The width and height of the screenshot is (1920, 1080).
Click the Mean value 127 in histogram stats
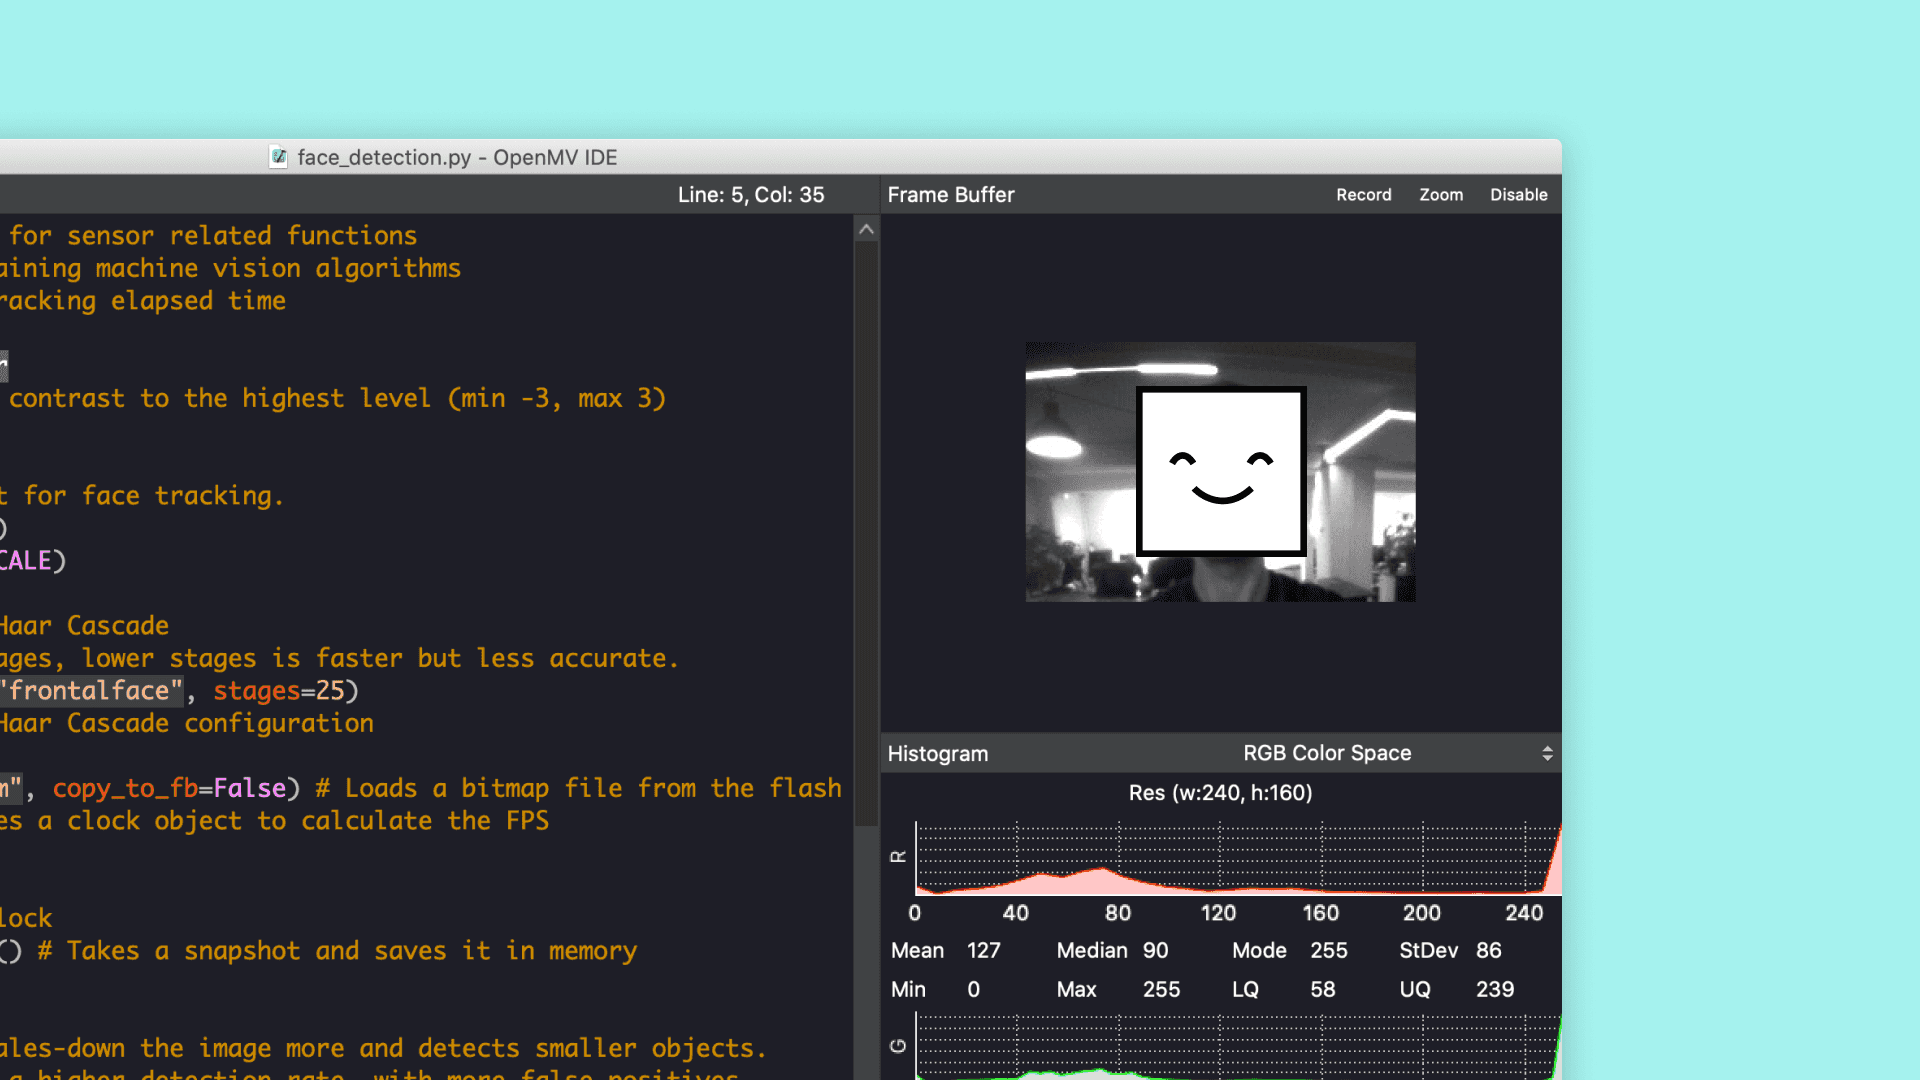pos(983,951)
